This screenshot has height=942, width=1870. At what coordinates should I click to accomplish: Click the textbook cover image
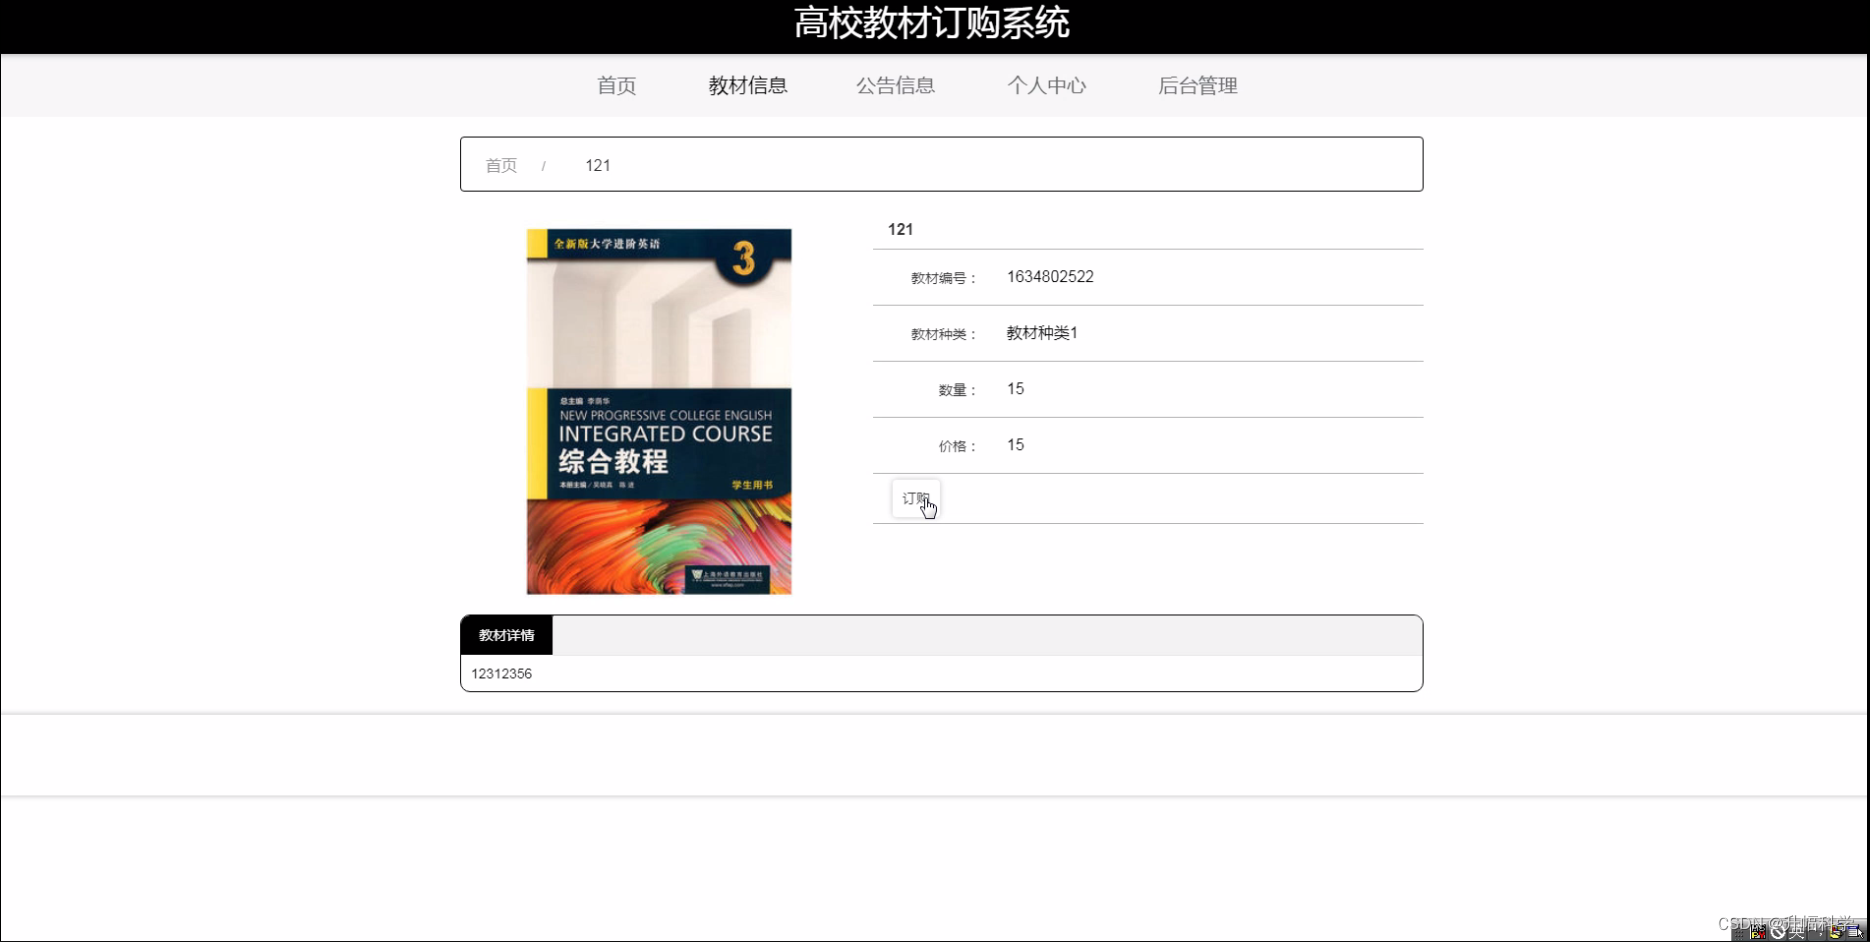tap(657, 411)
